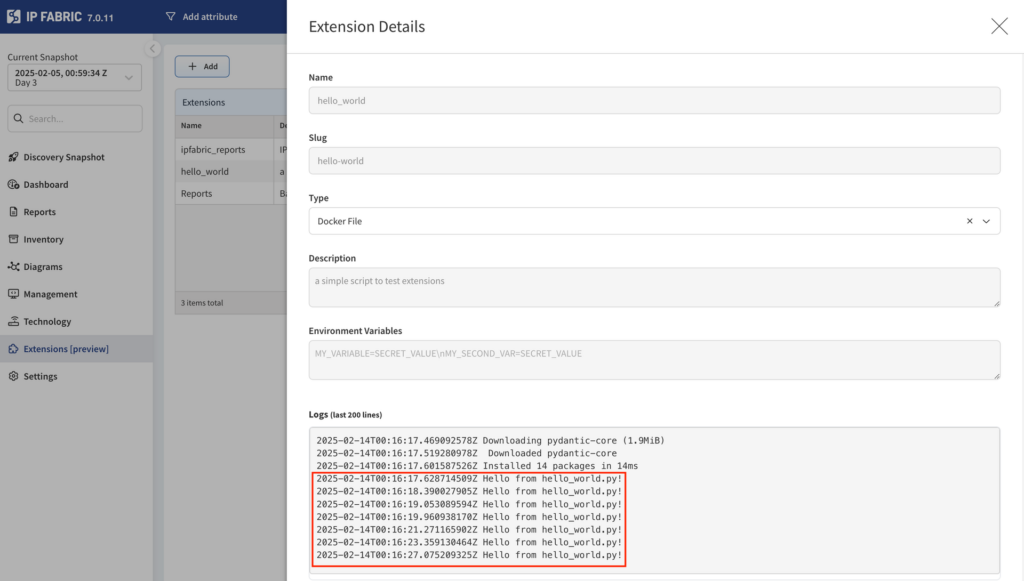Screen dimensions: 1024x581
Task: Open the Add attribute menu
Action: tap(203, 16)
